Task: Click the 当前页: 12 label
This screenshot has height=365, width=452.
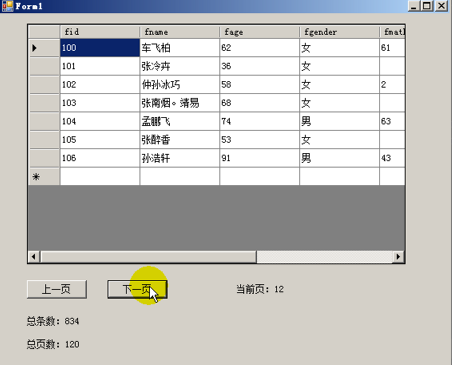Action: pos(260,289)
